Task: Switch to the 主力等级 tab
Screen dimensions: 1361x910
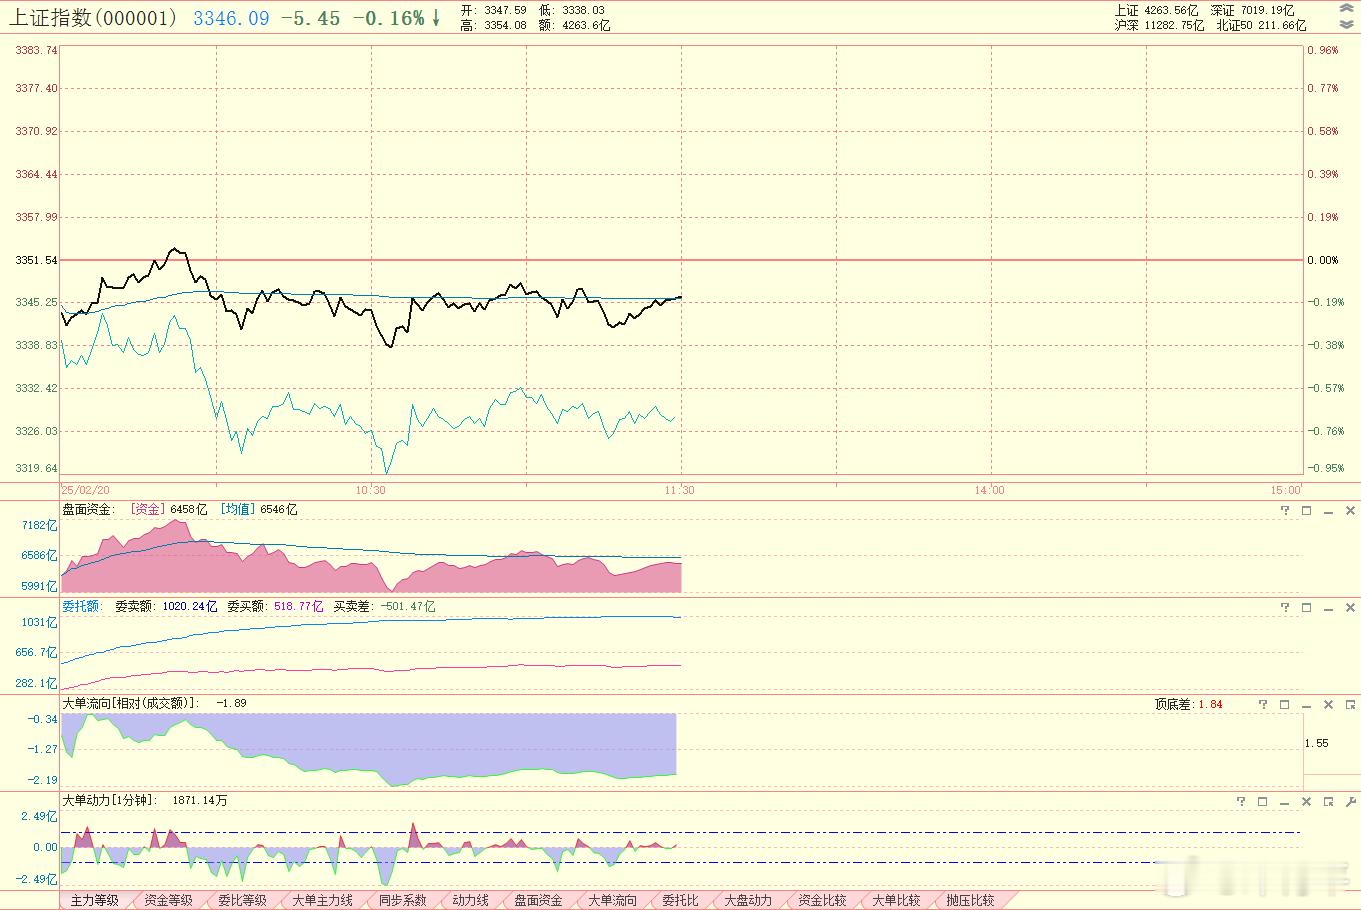Action: [95, 900]
